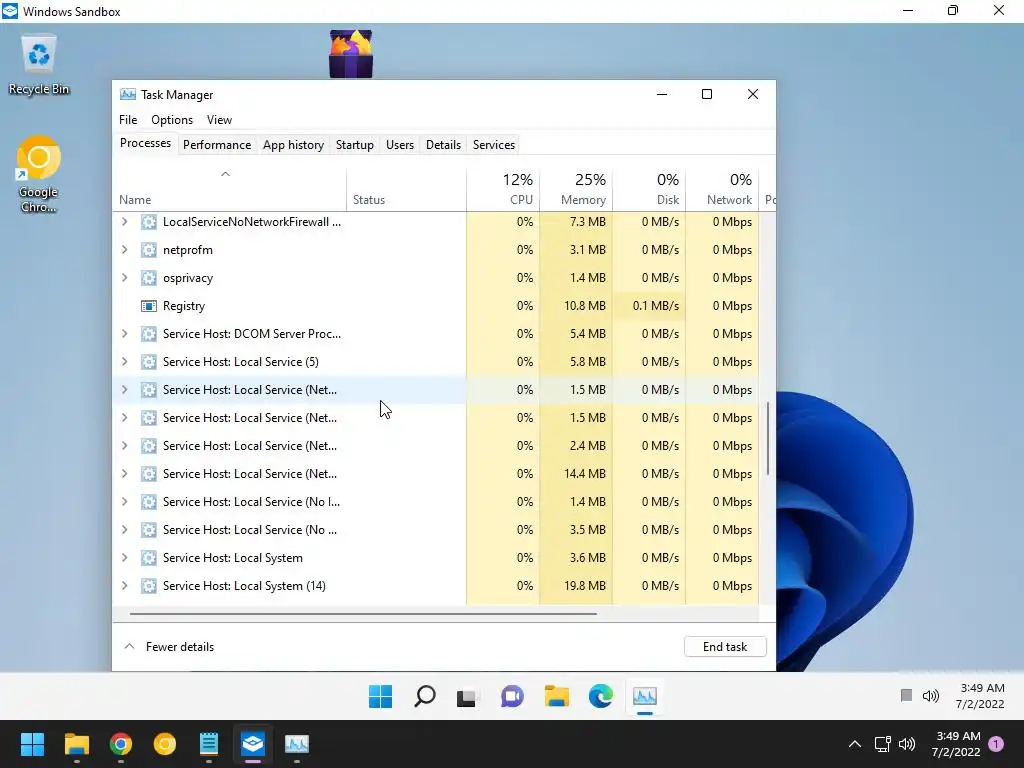1024x768 pixels.
Task: Click Windows Sandbox icon on the host taskbar
Action: tap(253, 744)
